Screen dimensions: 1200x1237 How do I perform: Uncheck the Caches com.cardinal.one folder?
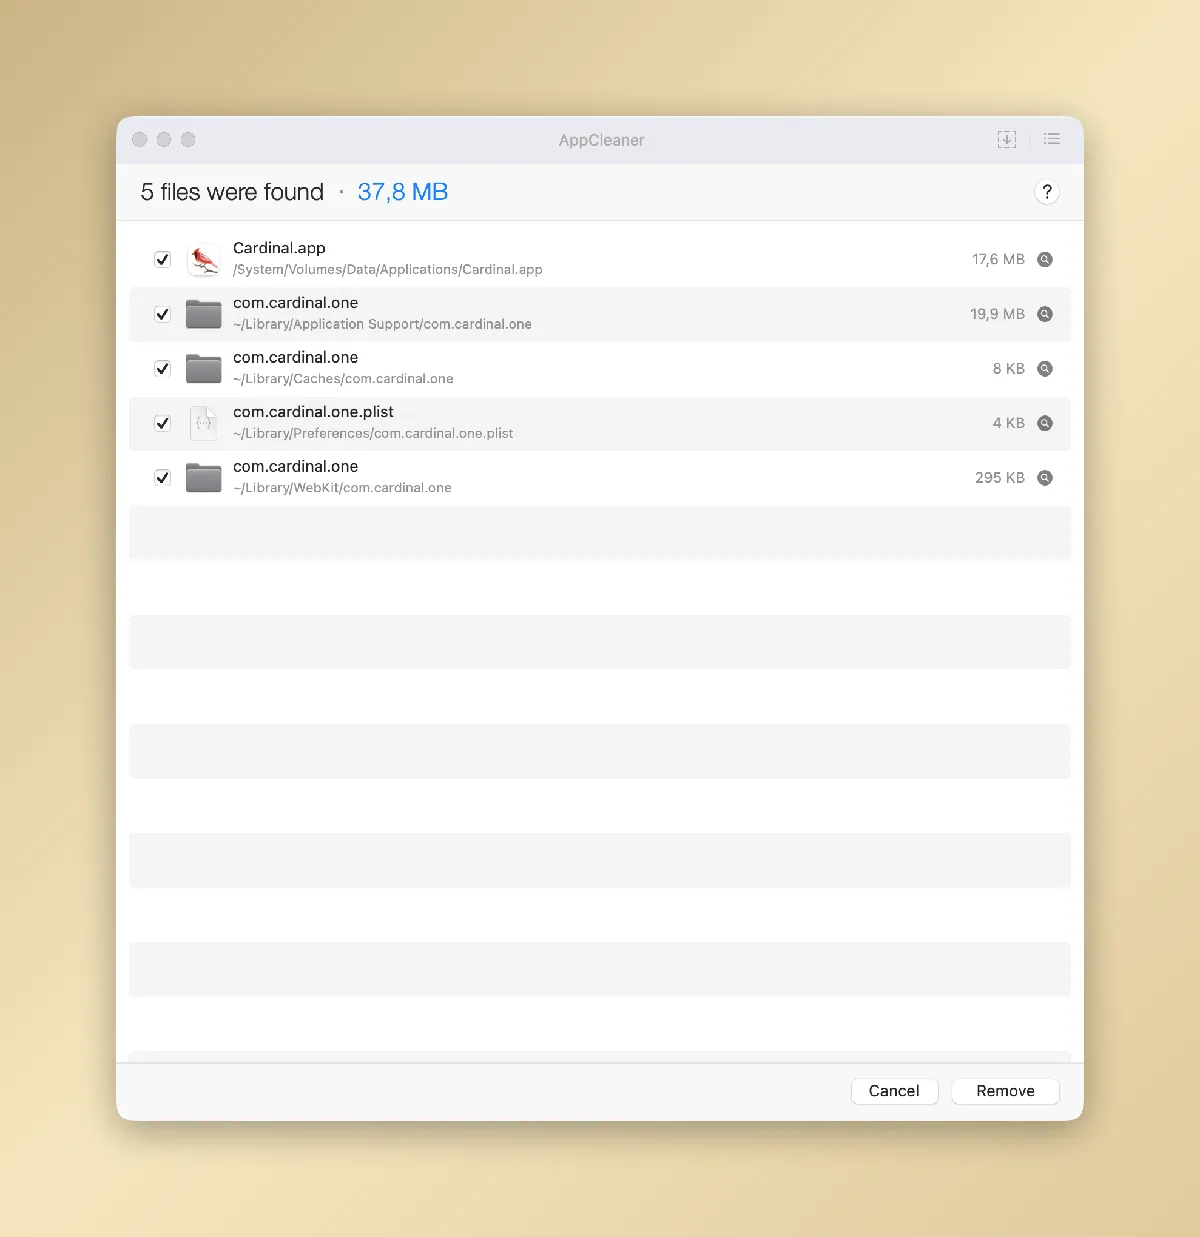pos(162,368)
